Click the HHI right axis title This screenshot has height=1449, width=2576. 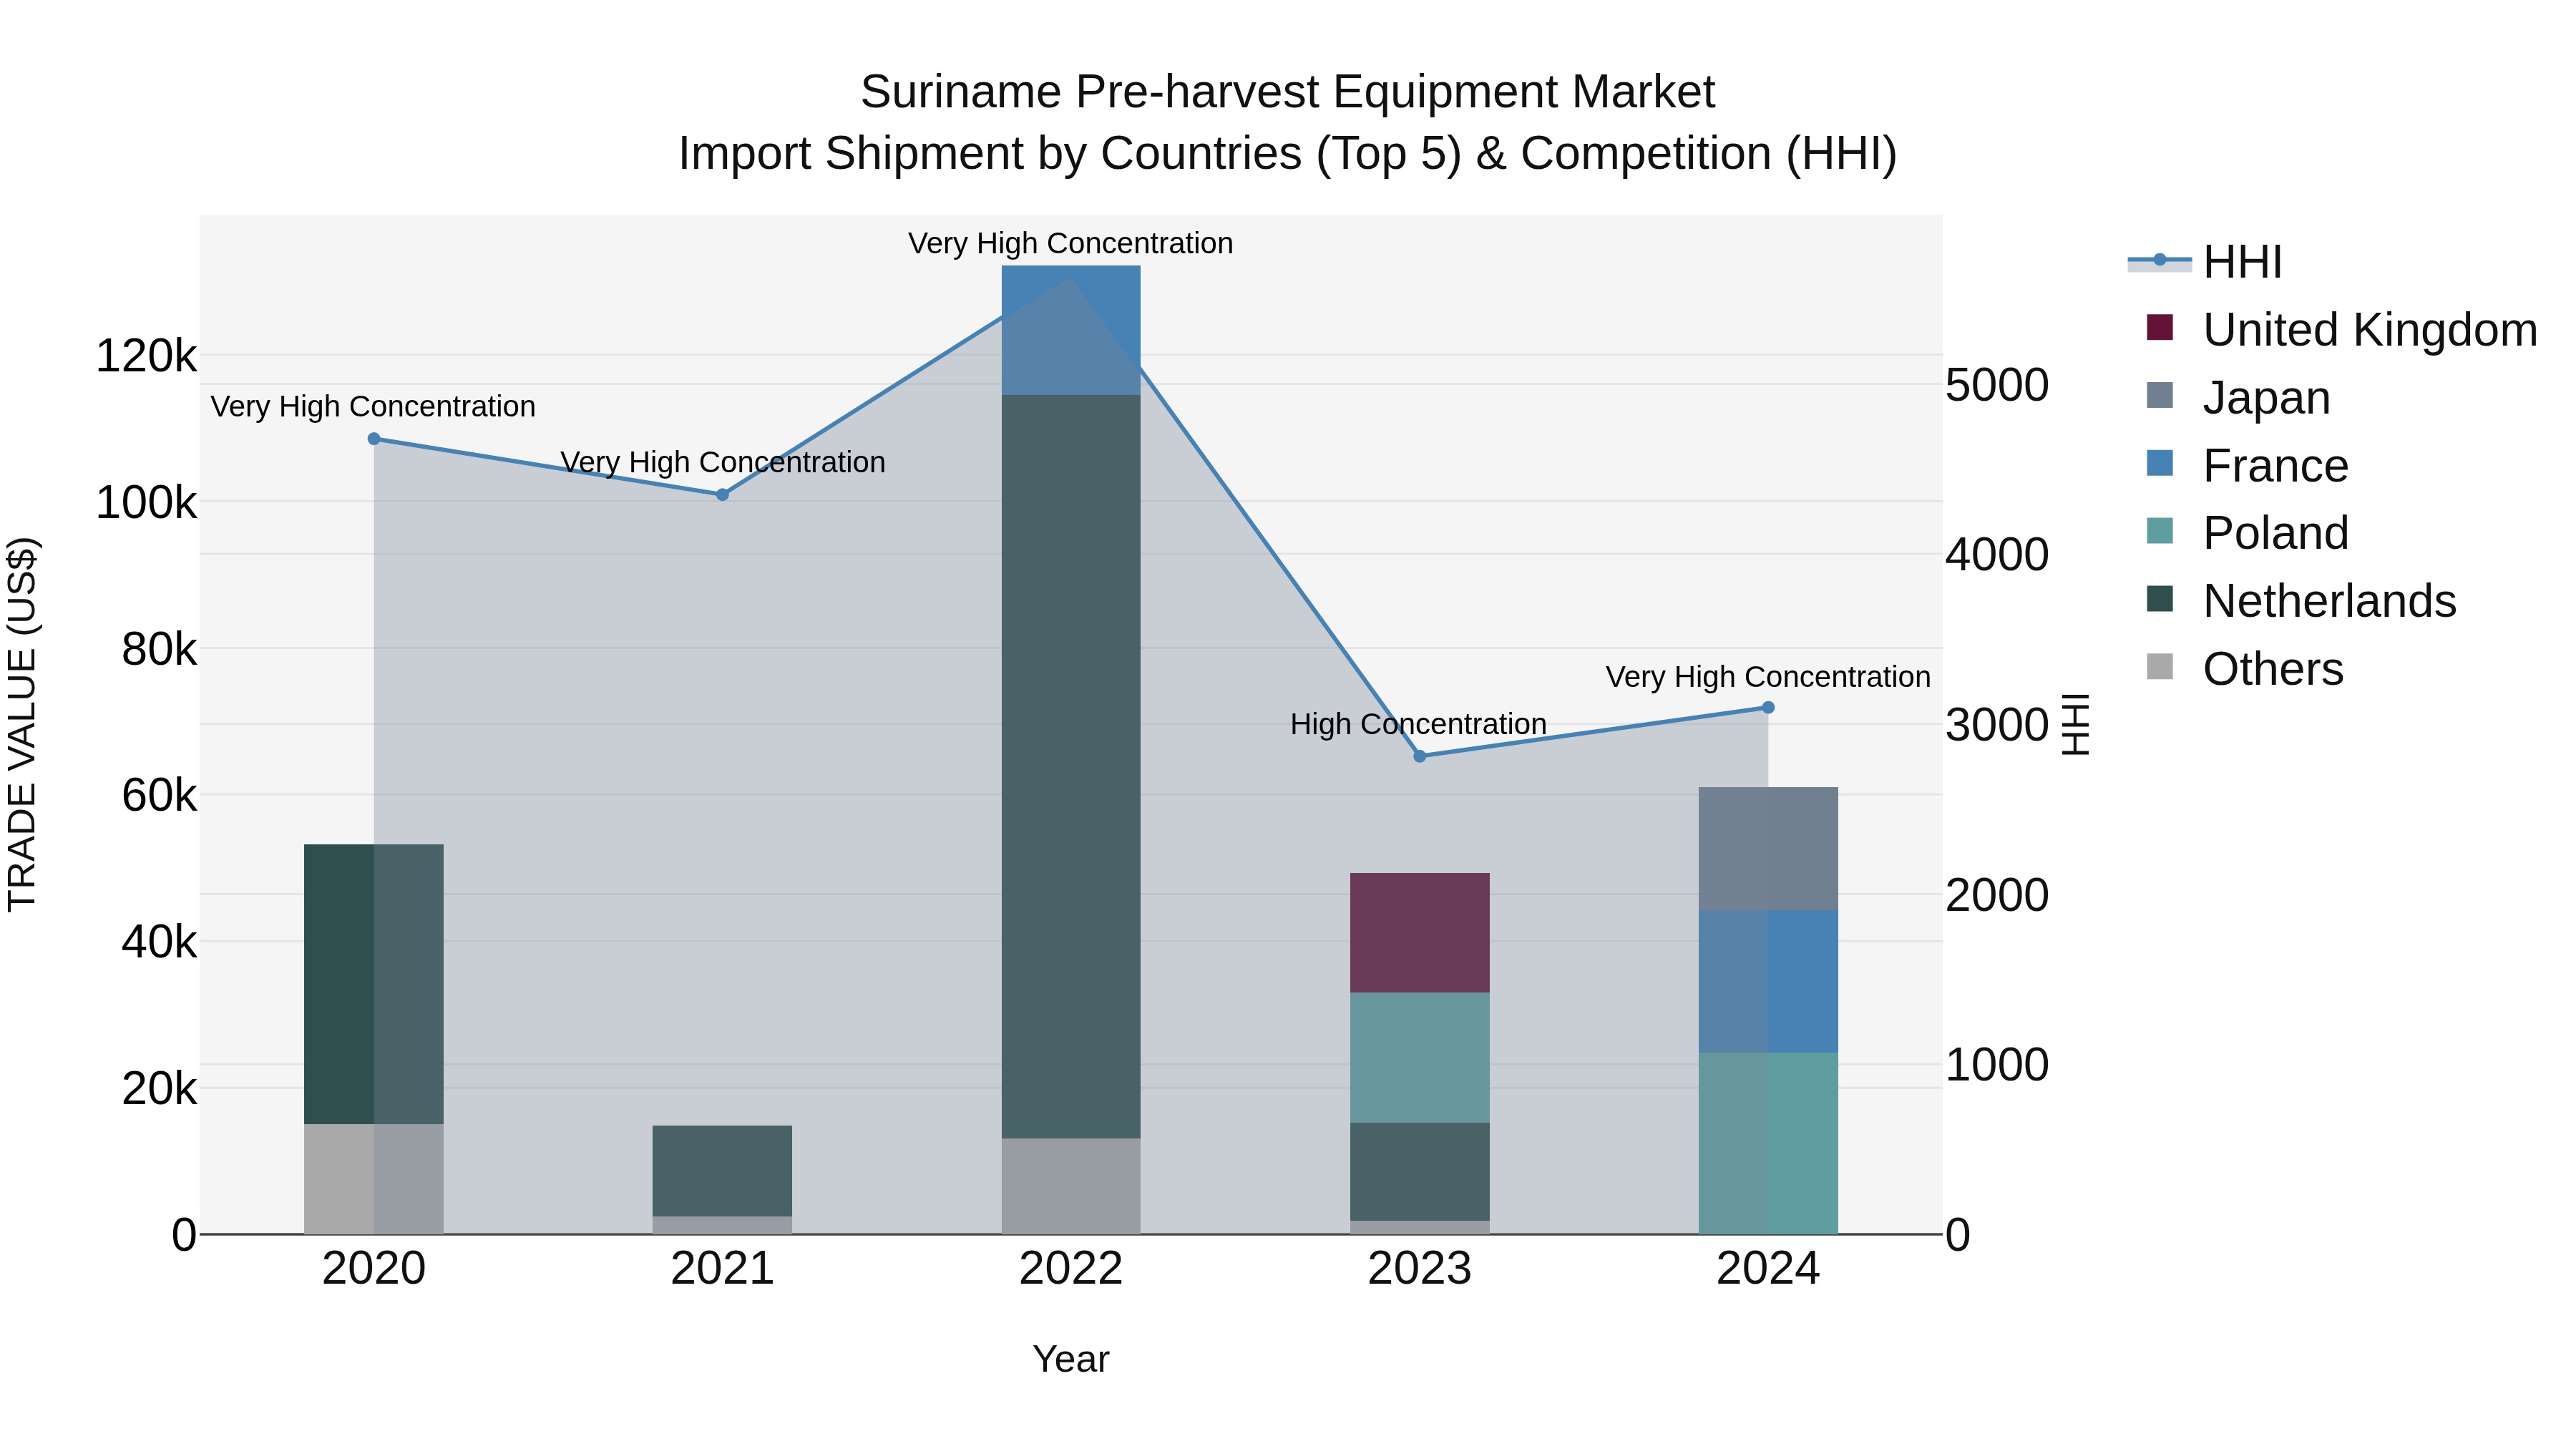2076,725
